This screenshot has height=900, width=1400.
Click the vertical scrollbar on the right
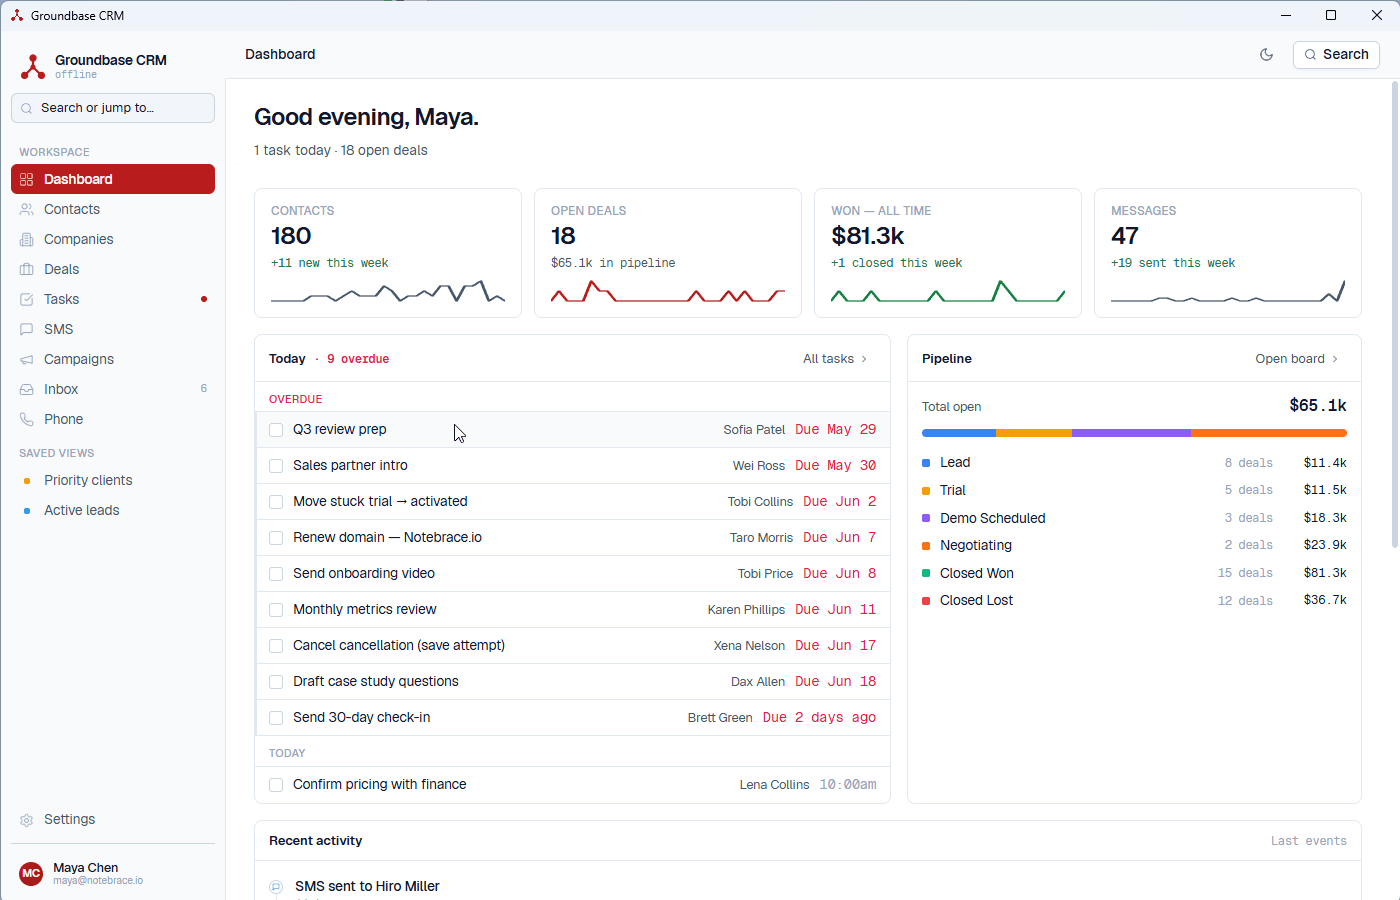1395,315
